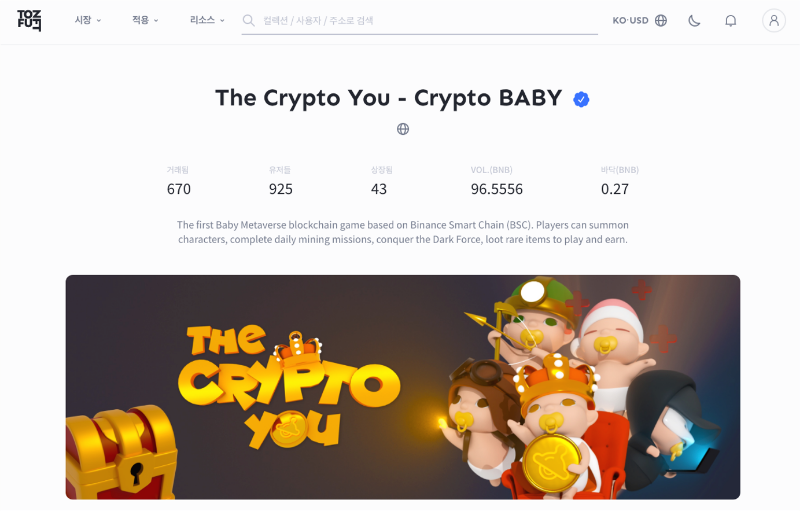This screenshot has width=800, height=511.
Task: Open the collection website globe icon
Action: click(403, 129)
